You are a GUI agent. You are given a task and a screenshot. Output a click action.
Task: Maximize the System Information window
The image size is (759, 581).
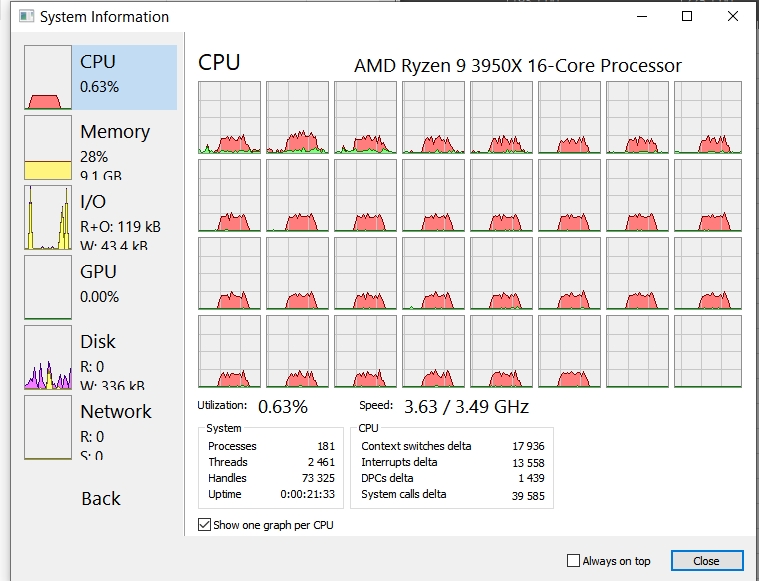click(x=687, y=17)
